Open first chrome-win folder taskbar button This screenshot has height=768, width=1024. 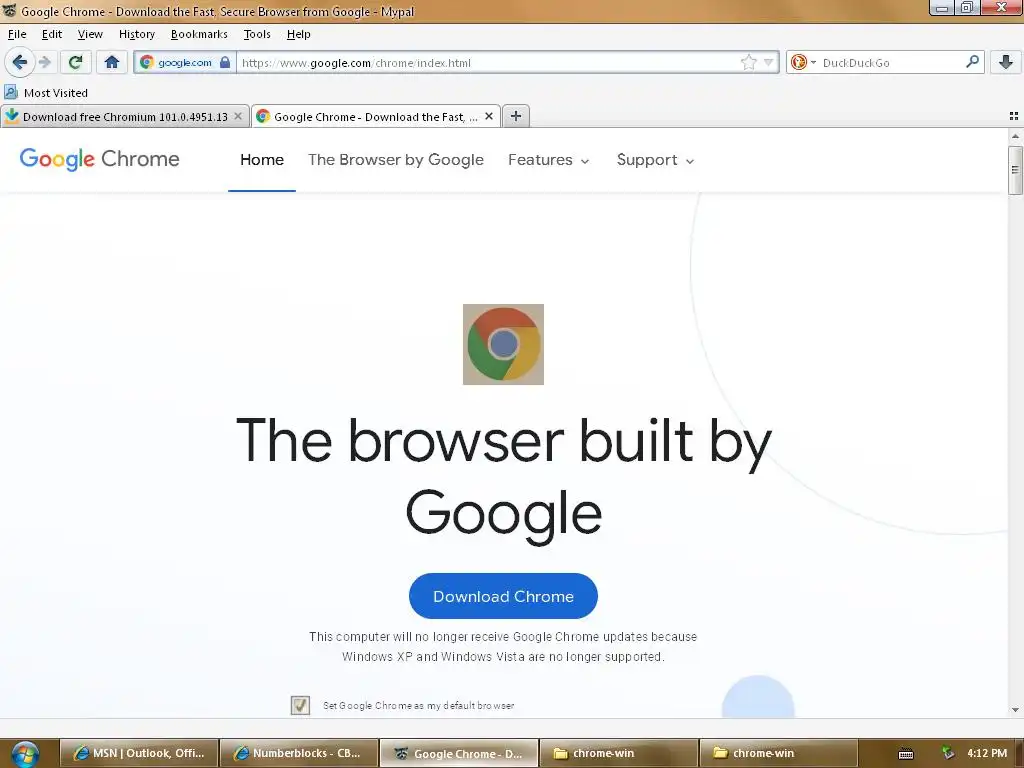pos(619,753)
